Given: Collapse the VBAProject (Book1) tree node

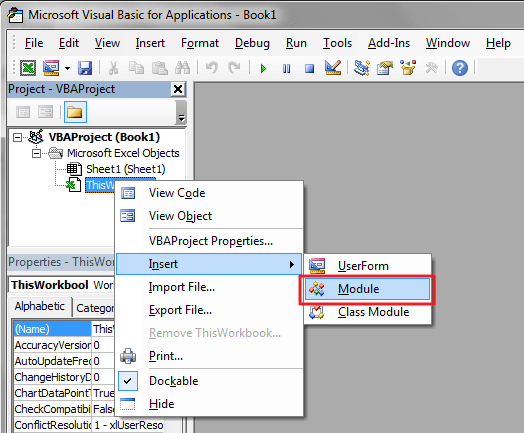Looking at the screenshot, I should 17,137.
